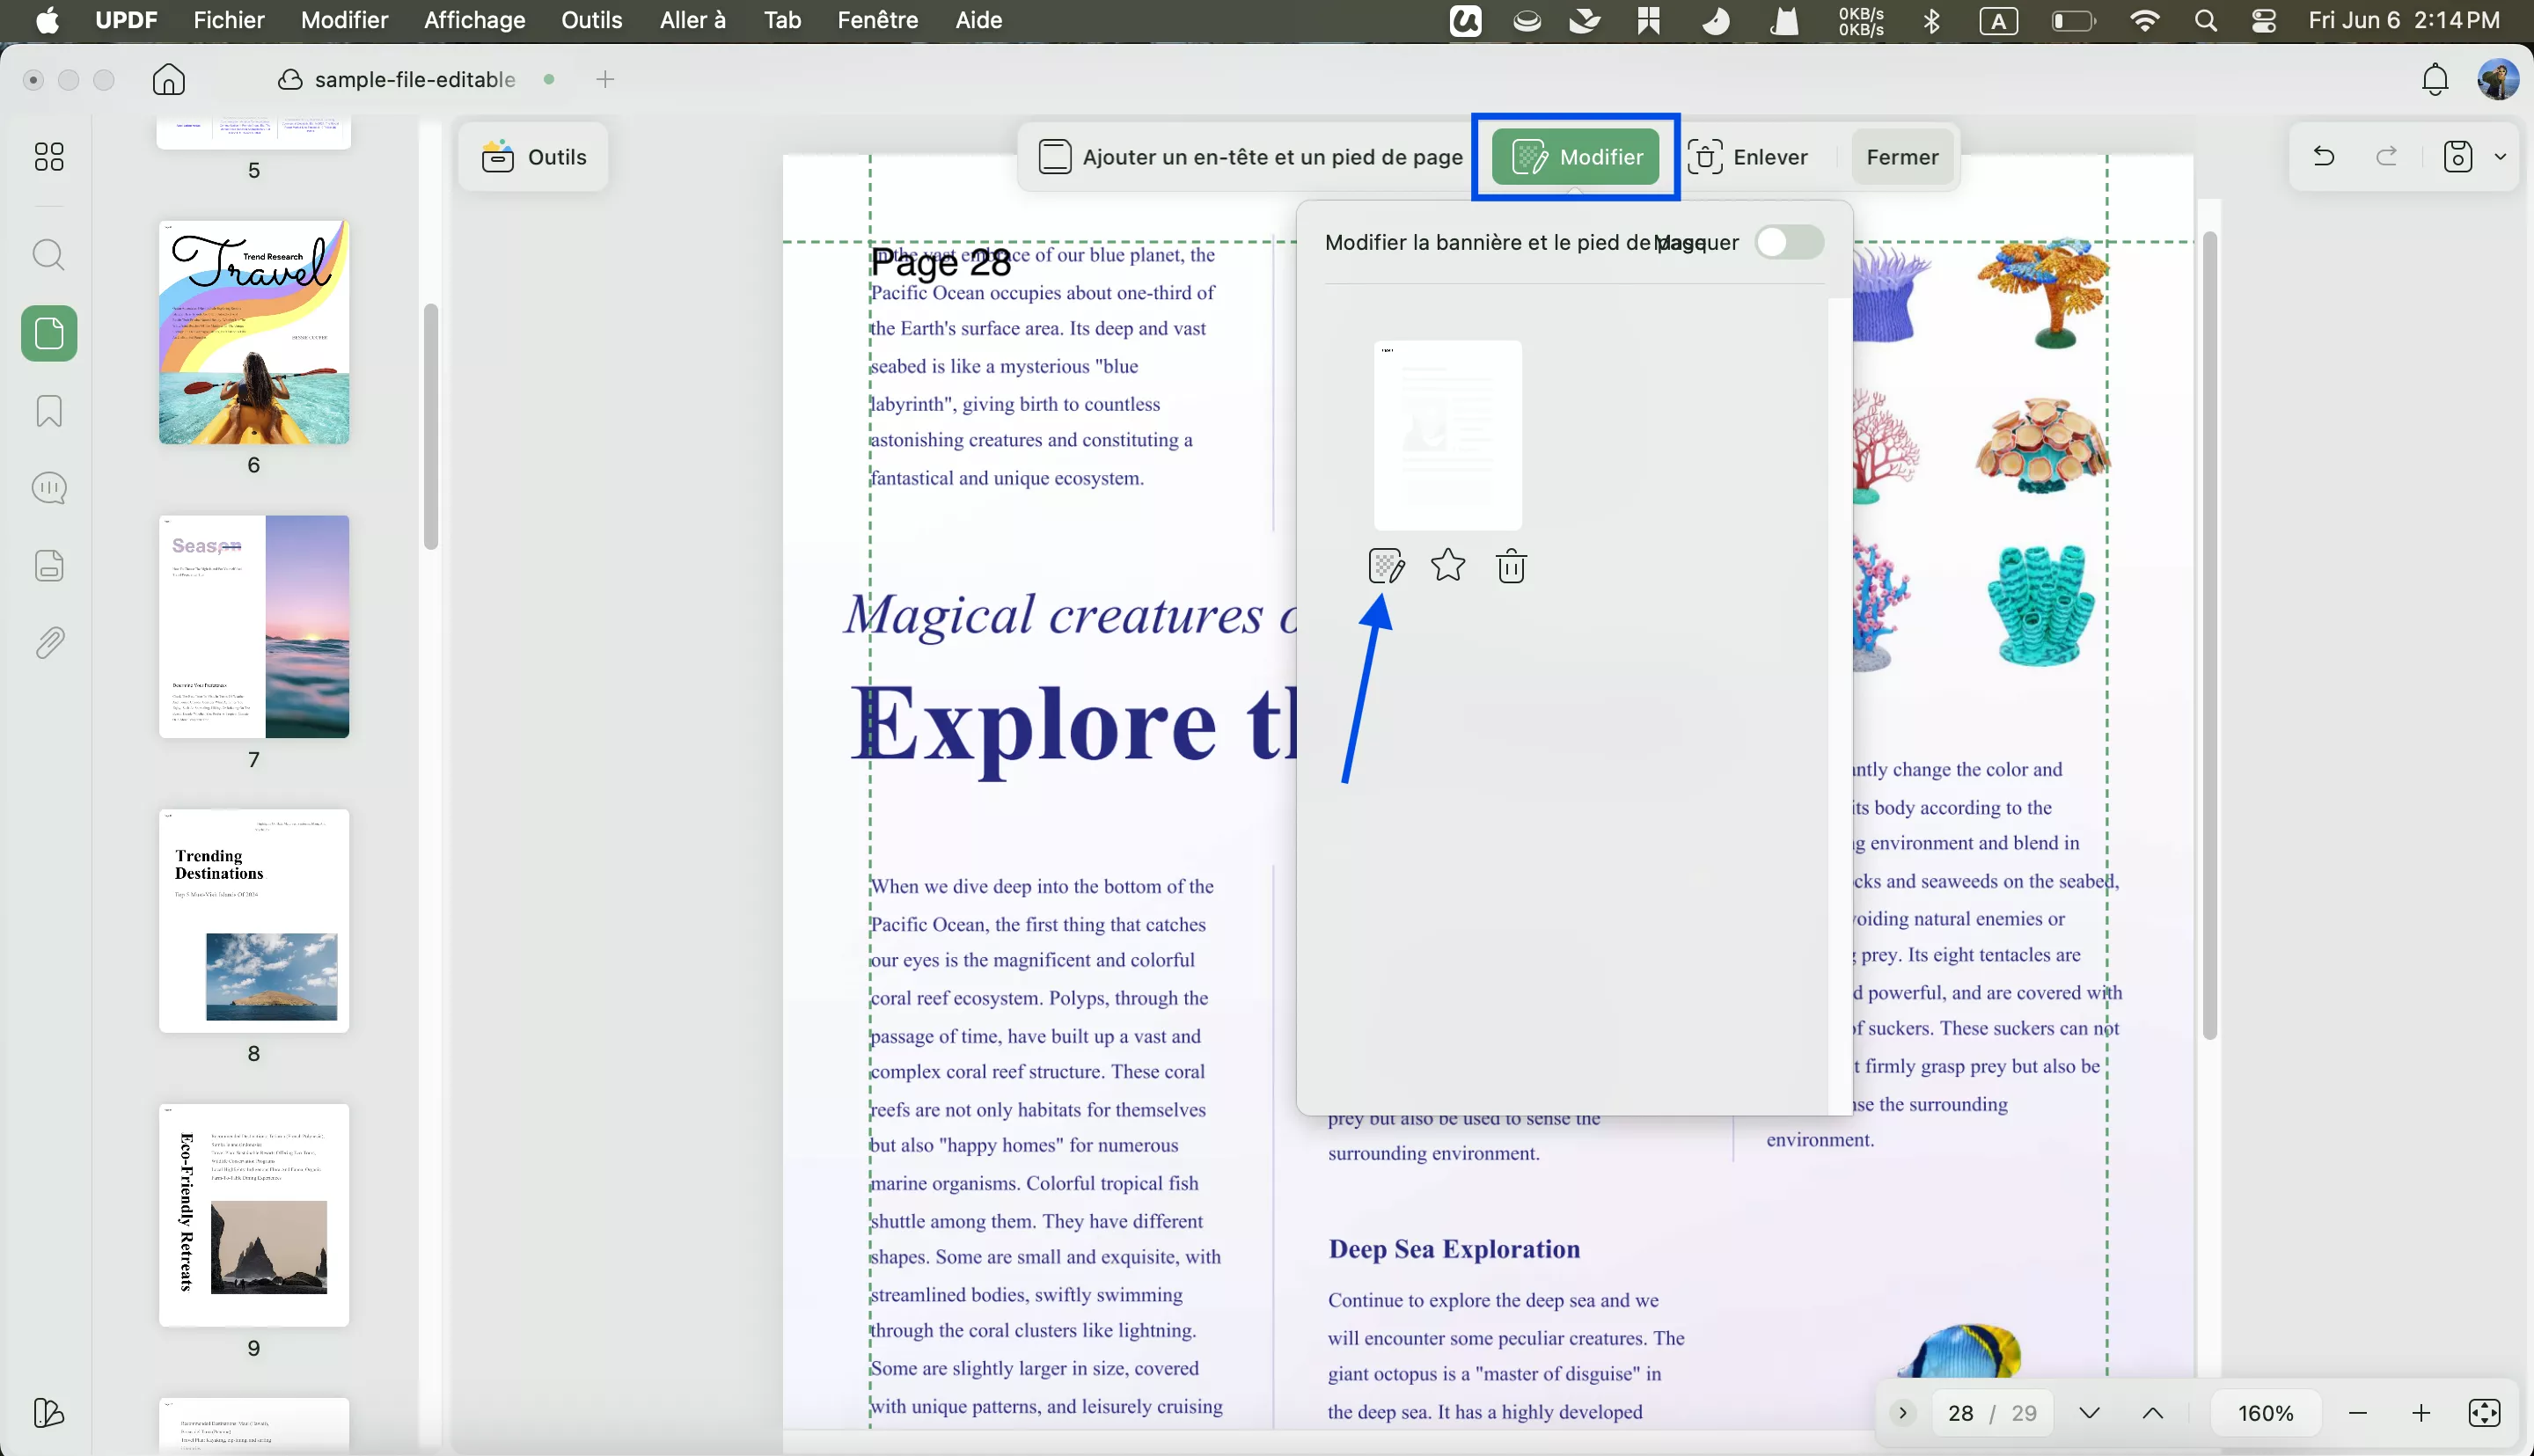Go to home screen icon
The height and width of the screenshot is (1456, 2534).
168,79
